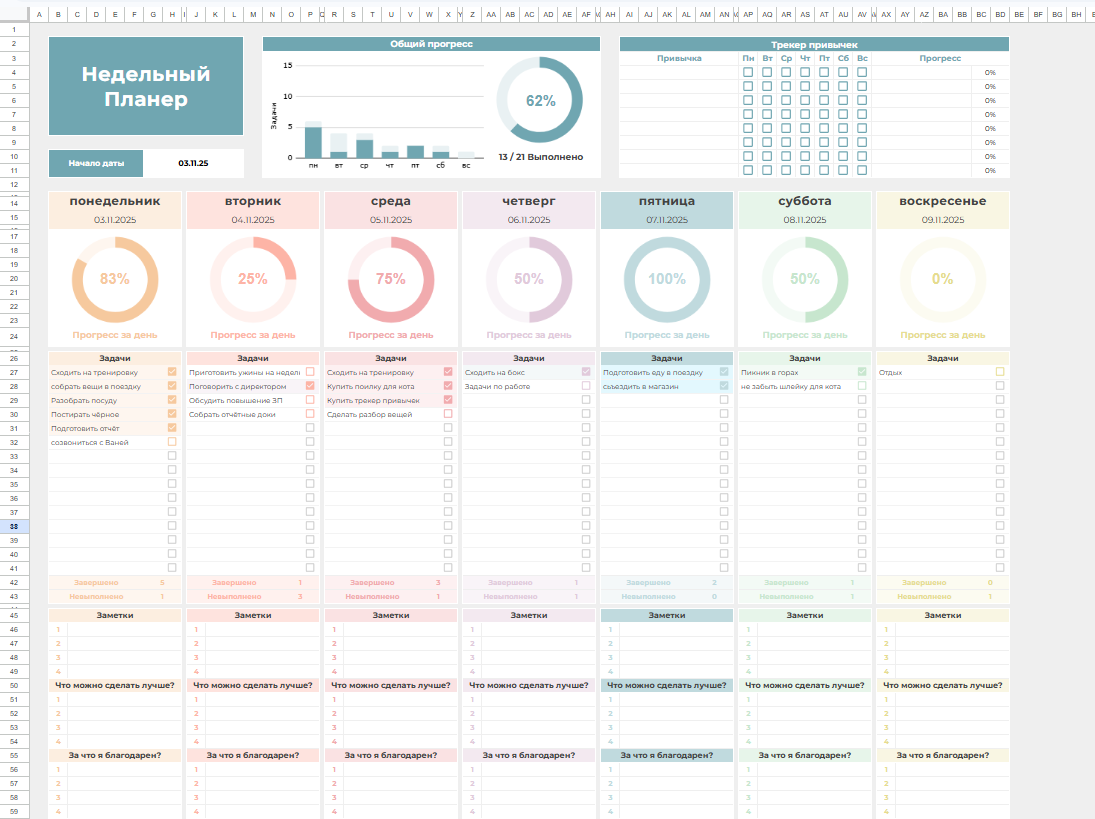
Task: Toggle the "собрать вещи в поездку" checkbox
Action: 172,386
